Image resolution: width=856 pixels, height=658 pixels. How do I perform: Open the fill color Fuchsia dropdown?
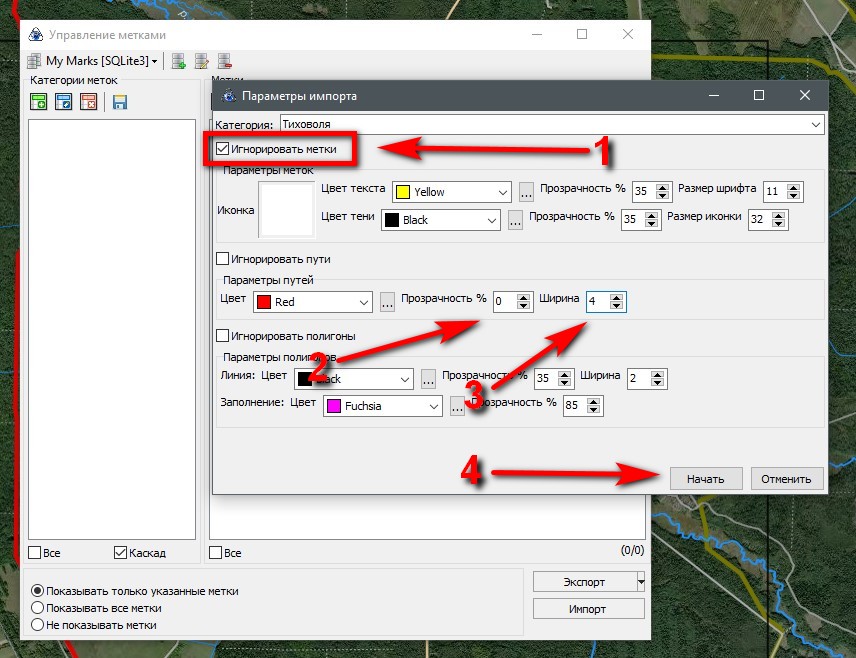pyautogui.click(x=382, y=406)
